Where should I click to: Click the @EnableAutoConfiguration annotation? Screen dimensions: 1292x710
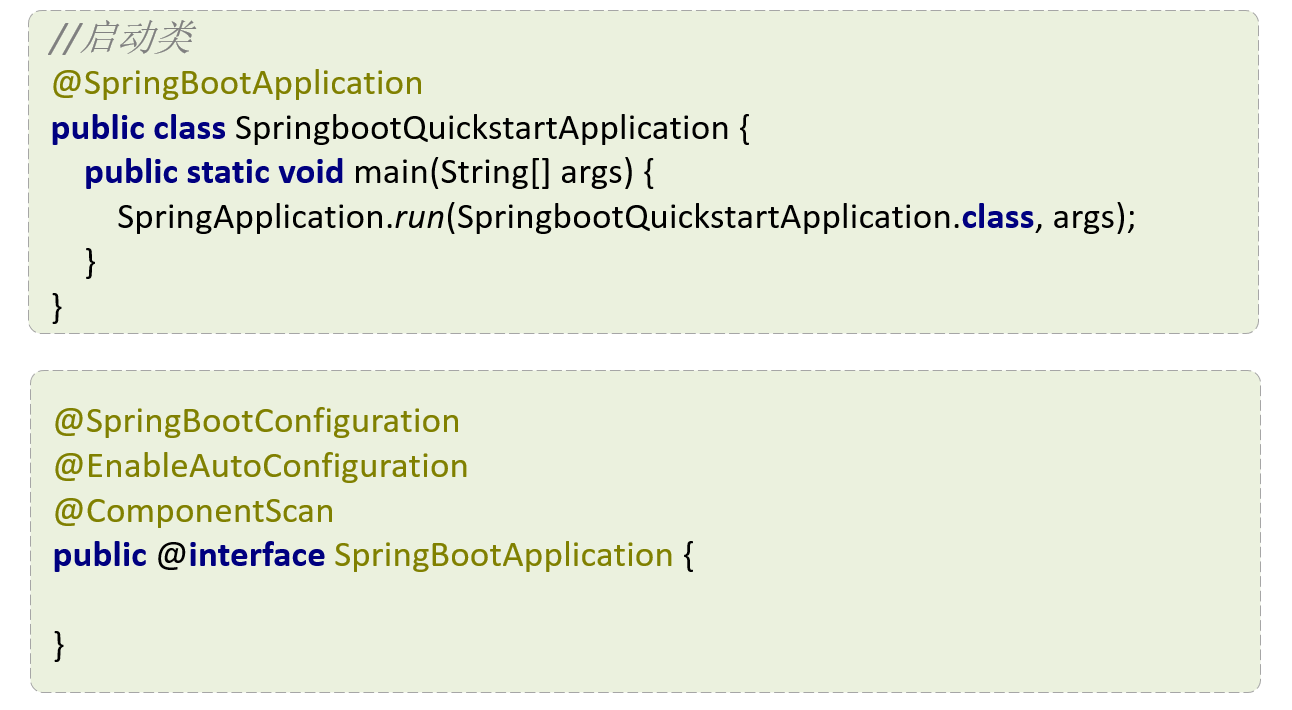[261, 466]
